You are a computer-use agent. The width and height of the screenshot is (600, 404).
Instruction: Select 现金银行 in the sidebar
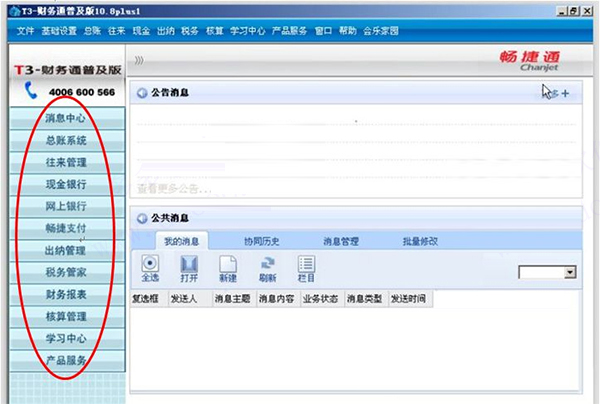tap(67, 184)
